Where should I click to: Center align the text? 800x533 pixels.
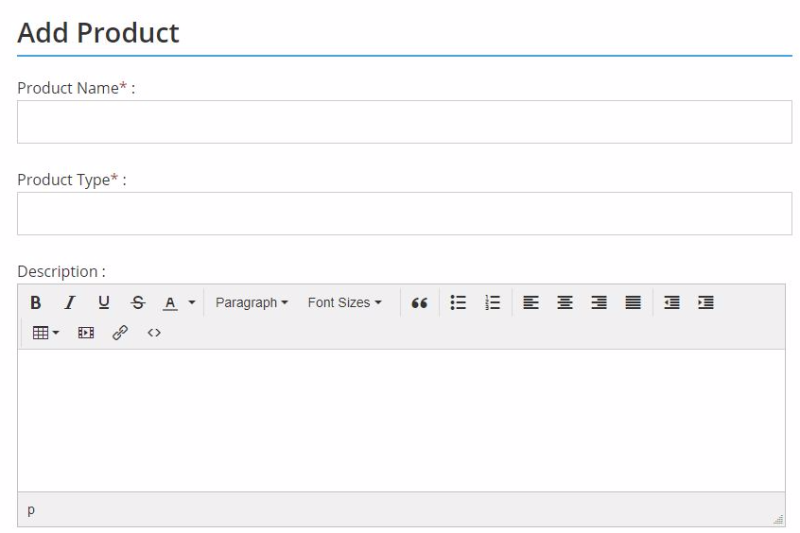pyautogui.click(x=565, y=302)
